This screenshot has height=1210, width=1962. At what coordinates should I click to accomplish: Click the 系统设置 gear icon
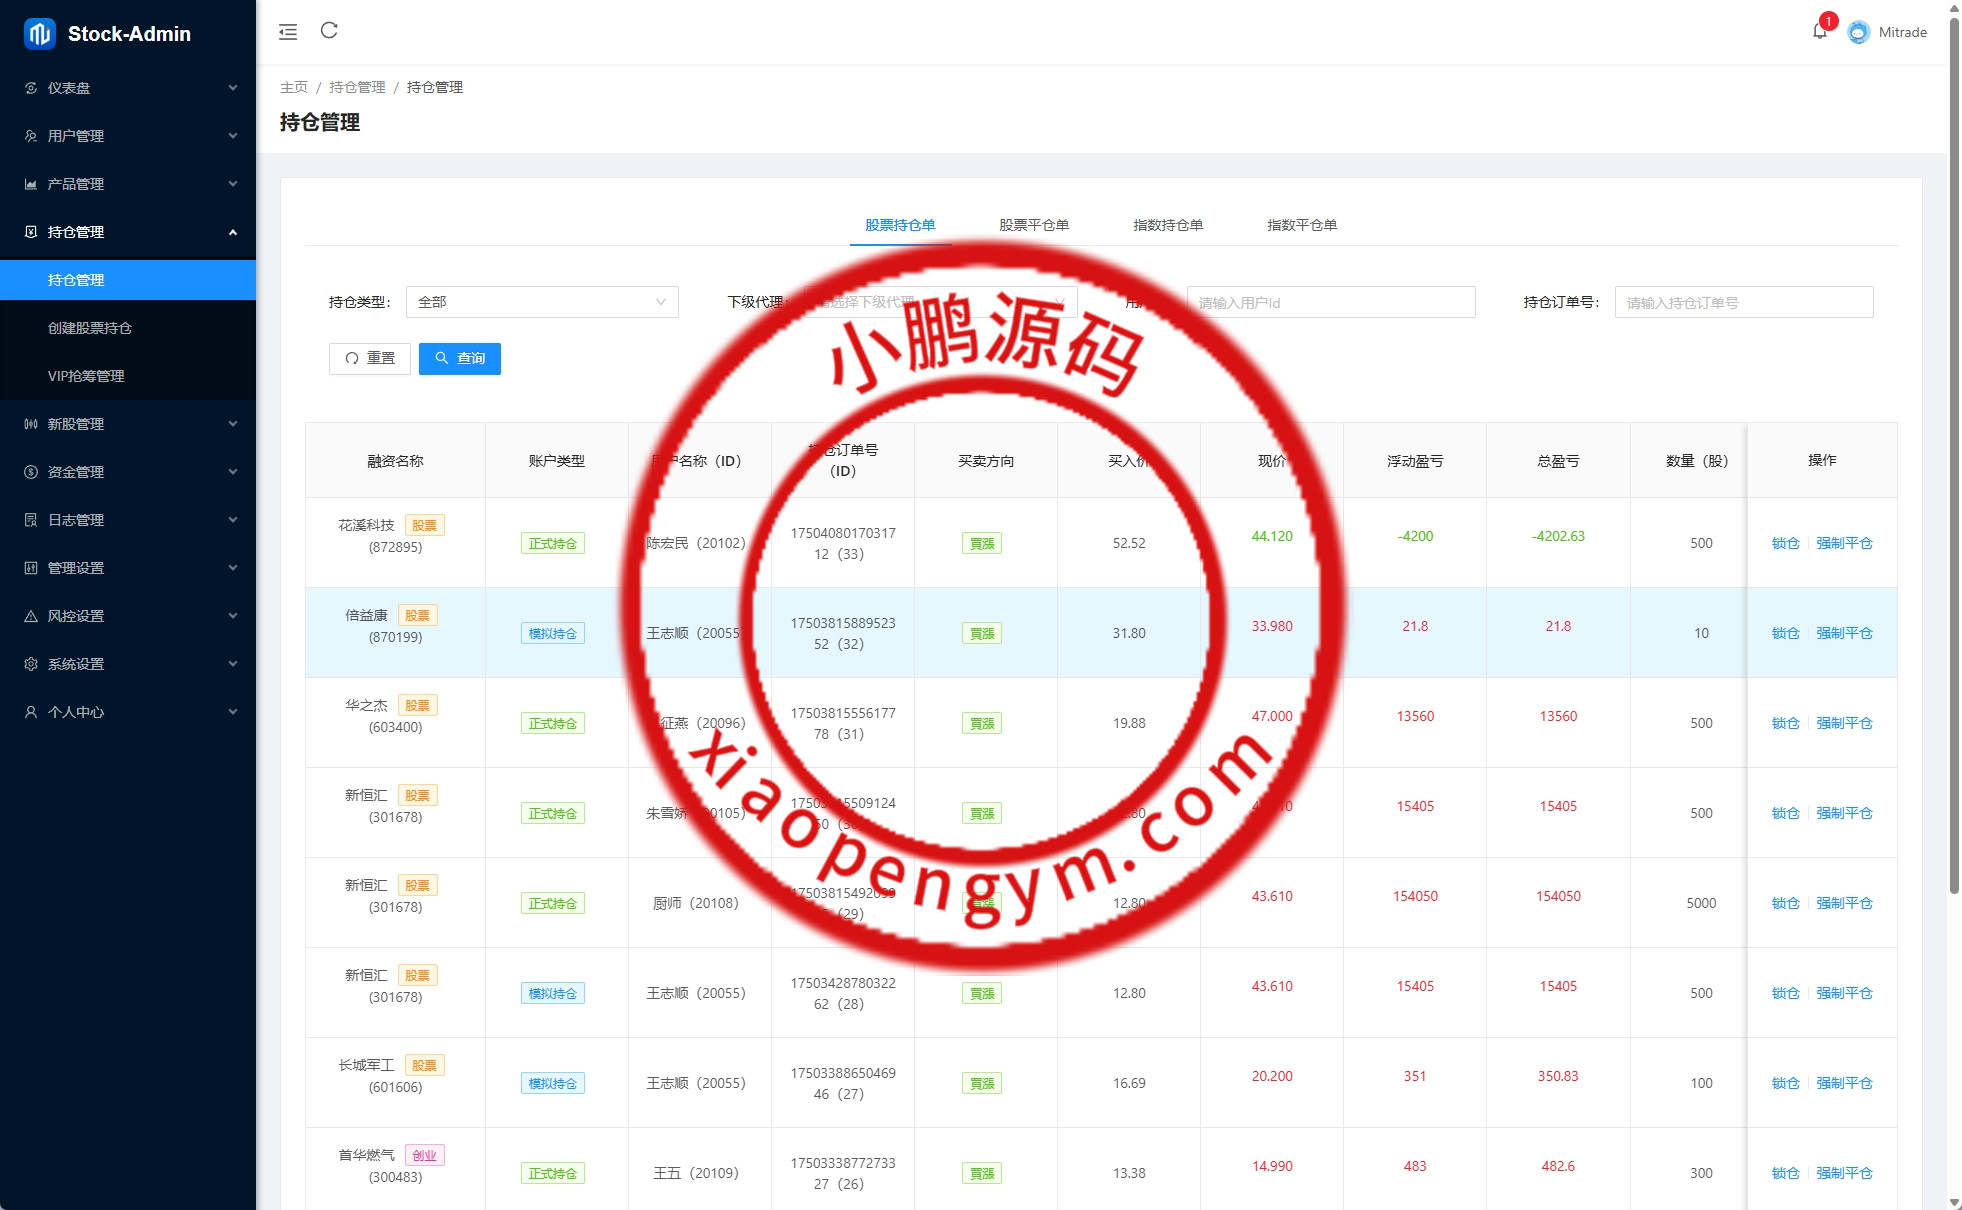tap(31, 664)
